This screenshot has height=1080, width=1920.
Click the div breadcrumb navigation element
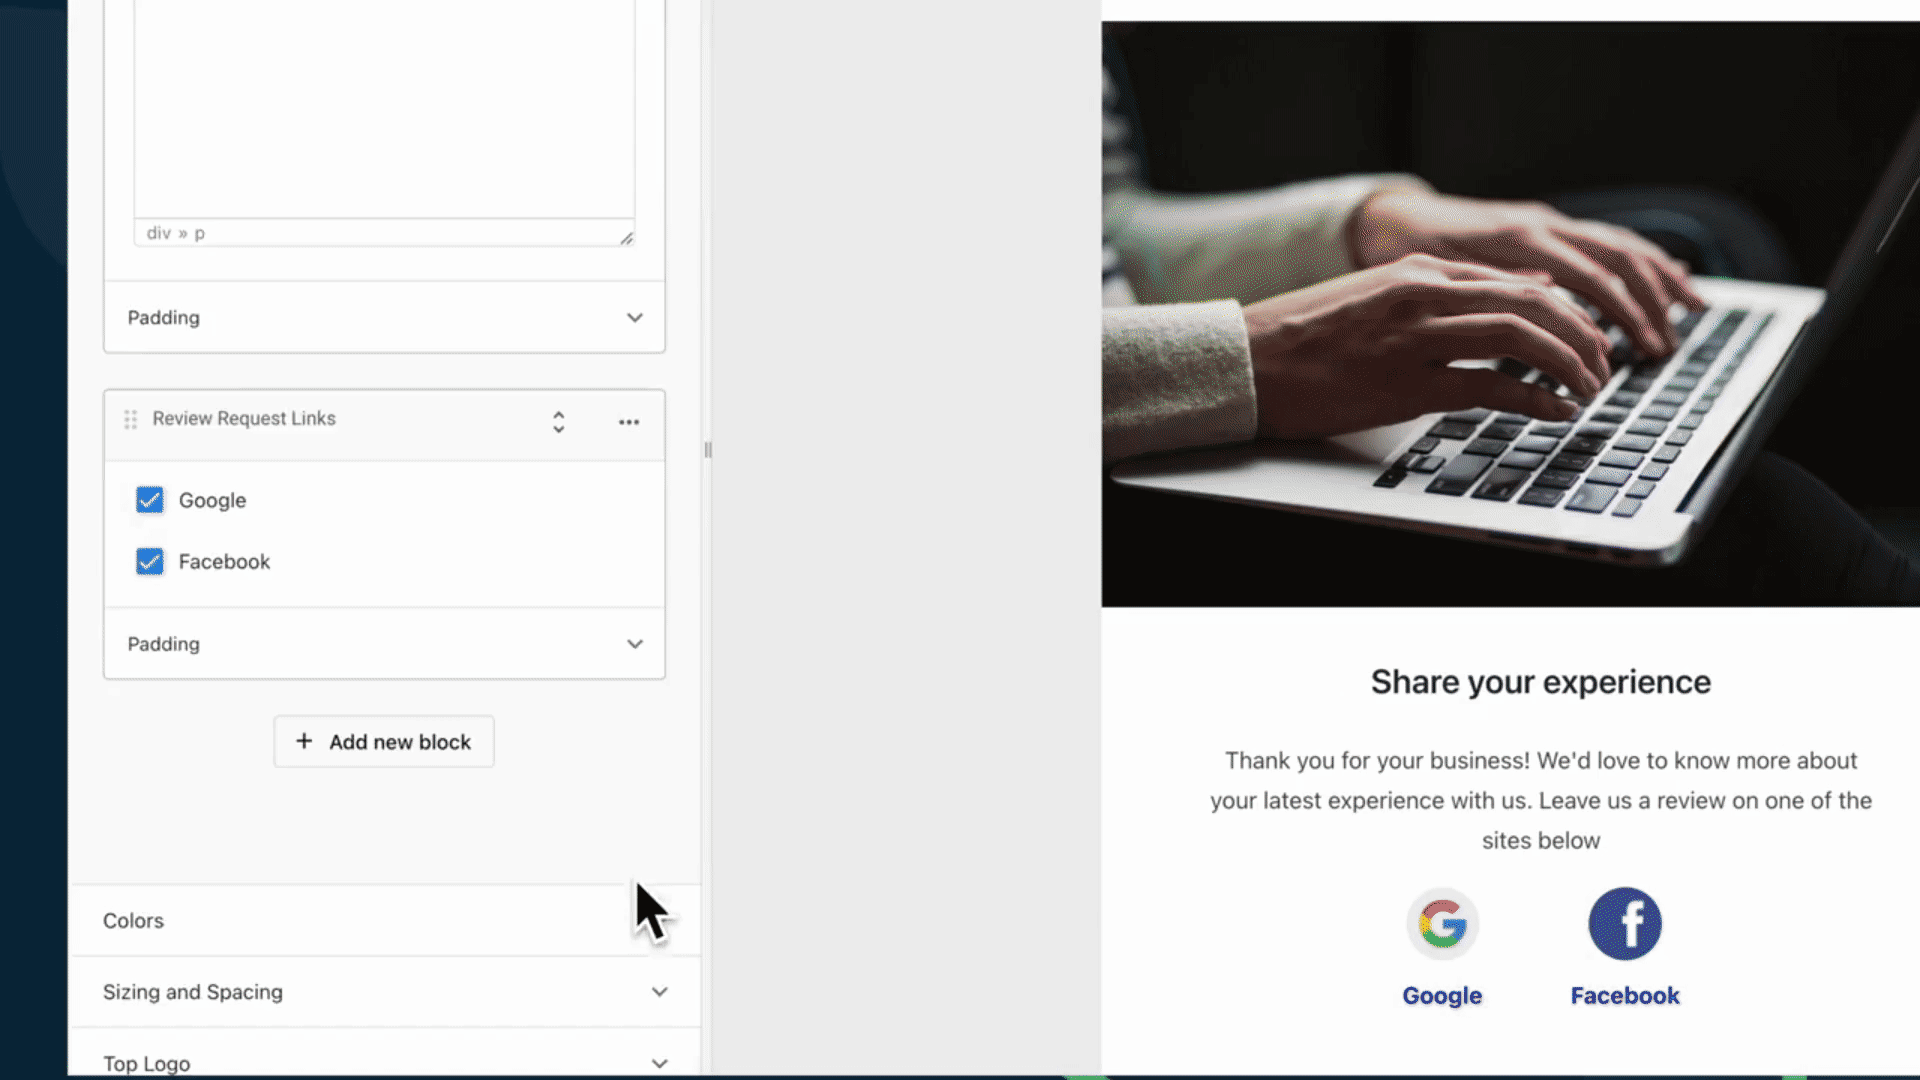point(157,232)
